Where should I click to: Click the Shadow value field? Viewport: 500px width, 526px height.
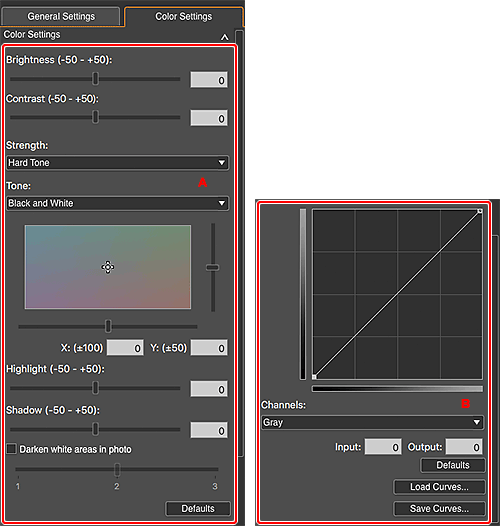[x=209, y=430]
